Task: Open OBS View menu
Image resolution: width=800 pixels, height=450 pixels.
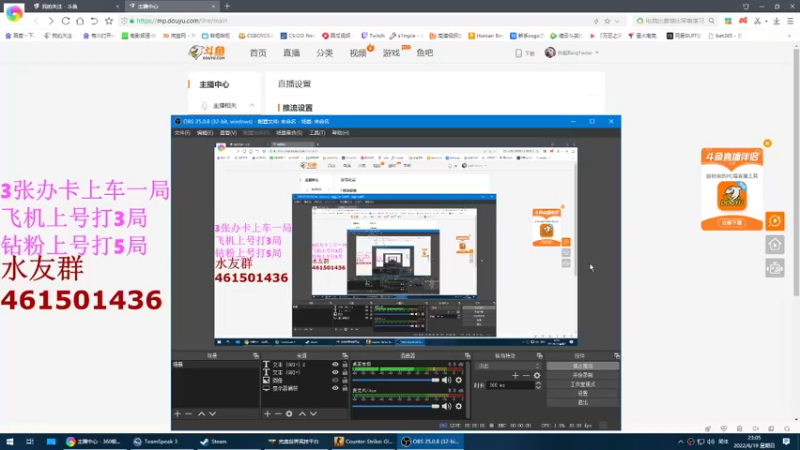Action: pos(228,133)
